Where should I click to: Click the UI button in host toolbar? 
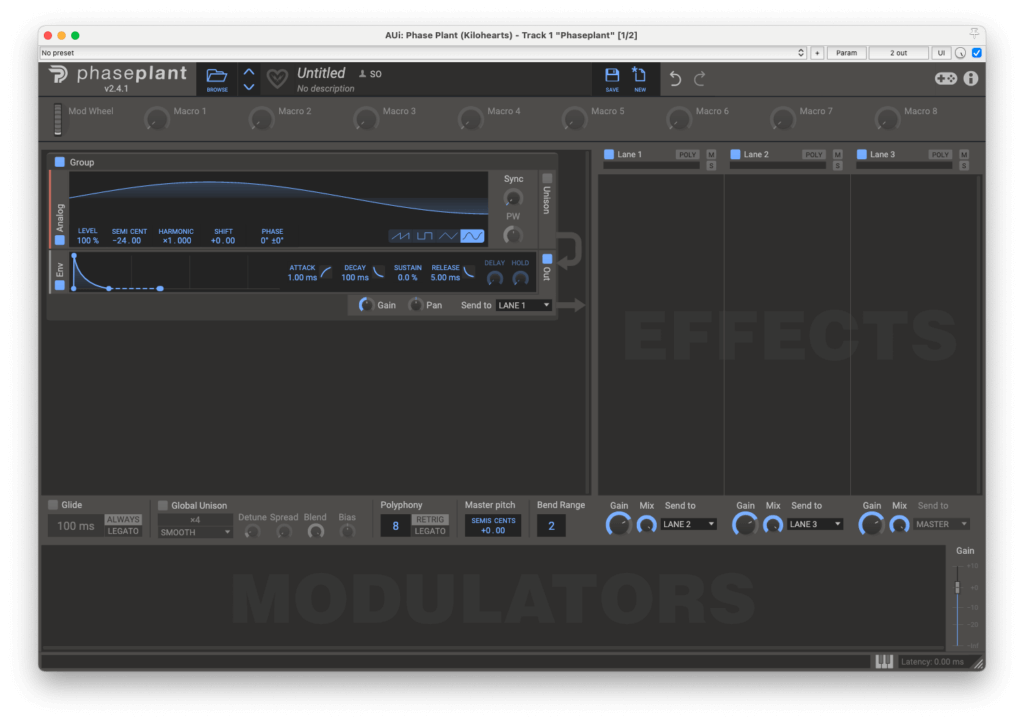[941, 53]
